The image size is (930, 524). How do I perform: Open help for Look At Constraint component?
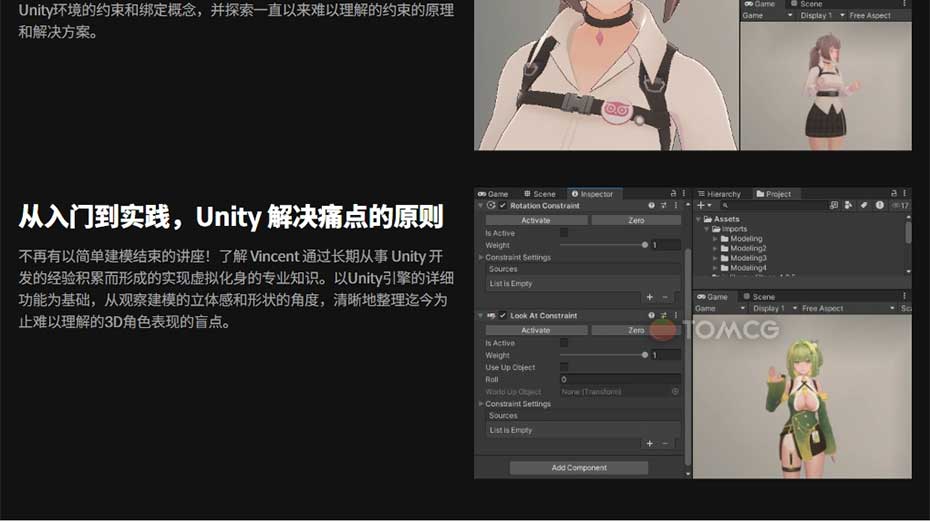click(651, 316)
